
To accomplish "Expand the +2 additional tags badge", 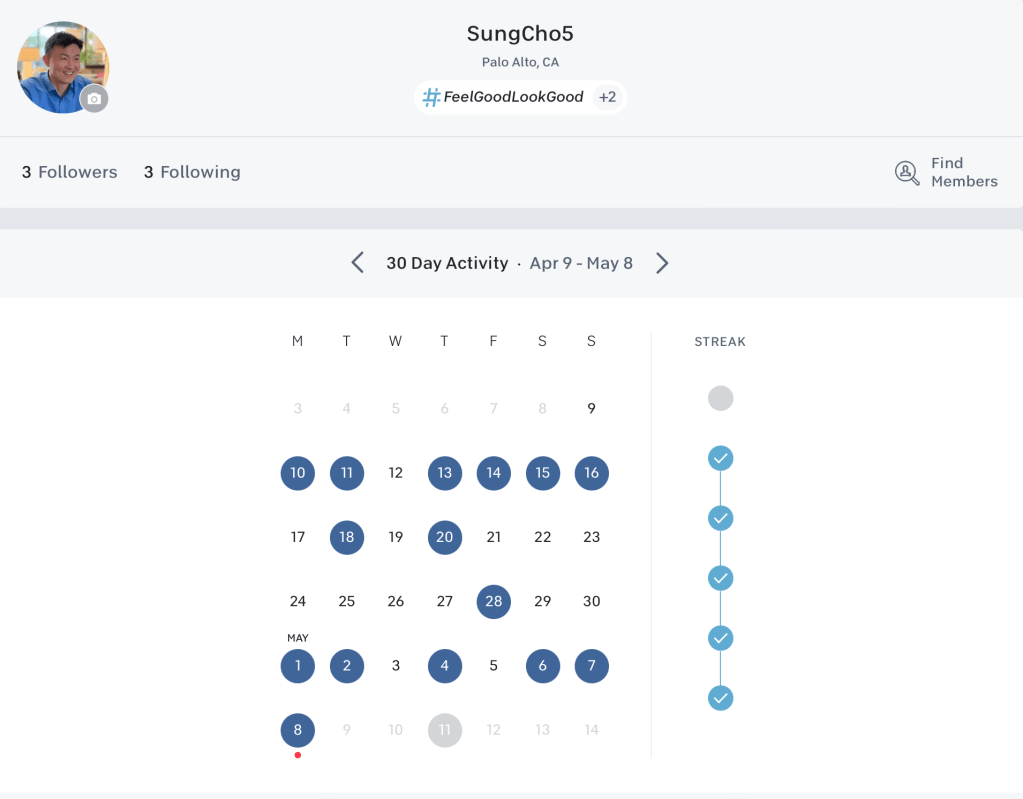I will tap(606, 97).
